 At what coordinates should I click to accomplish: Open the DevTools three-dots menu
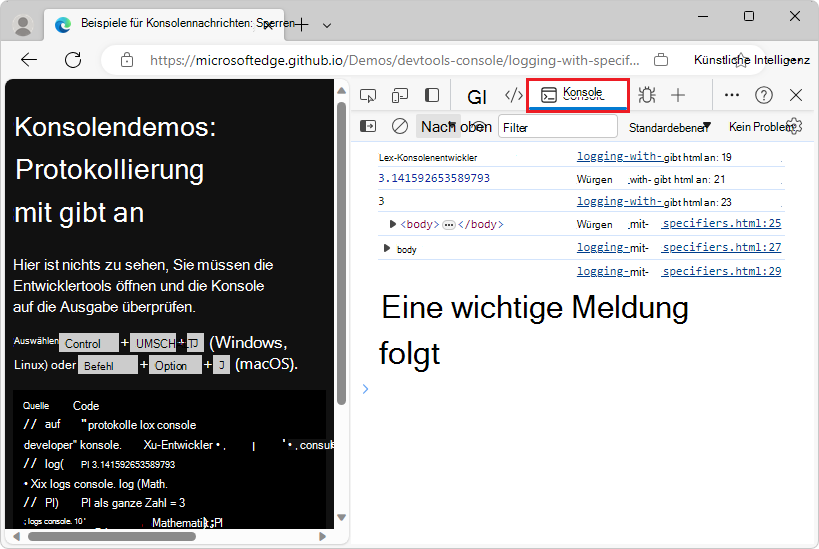[x=732, y=95]
